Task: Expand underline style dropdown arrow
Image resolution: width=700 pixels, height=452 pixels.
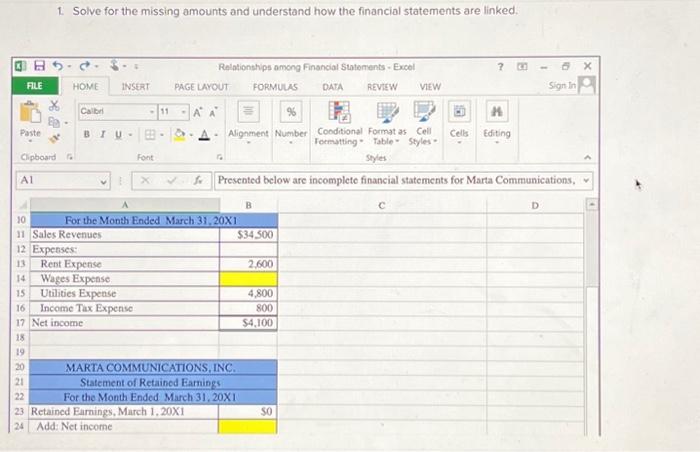Action: pos(130,135)
